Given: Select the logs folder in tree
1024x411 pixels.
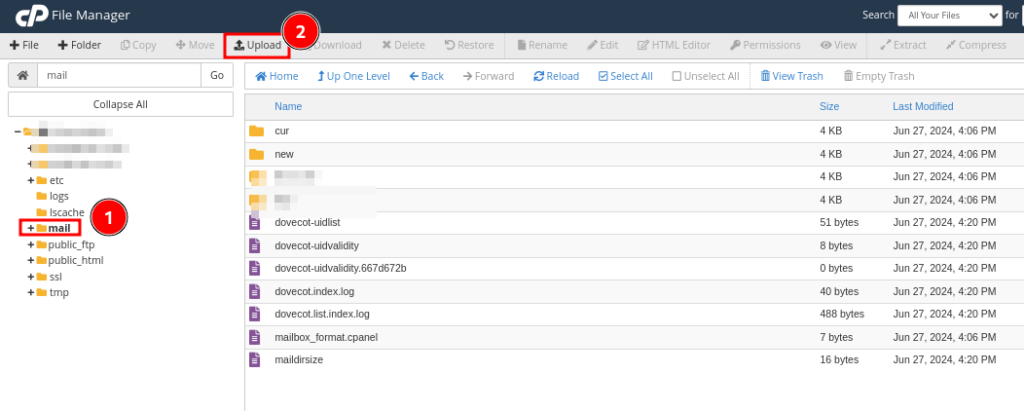Looking at the screenshot, I should tap(59, 196).
